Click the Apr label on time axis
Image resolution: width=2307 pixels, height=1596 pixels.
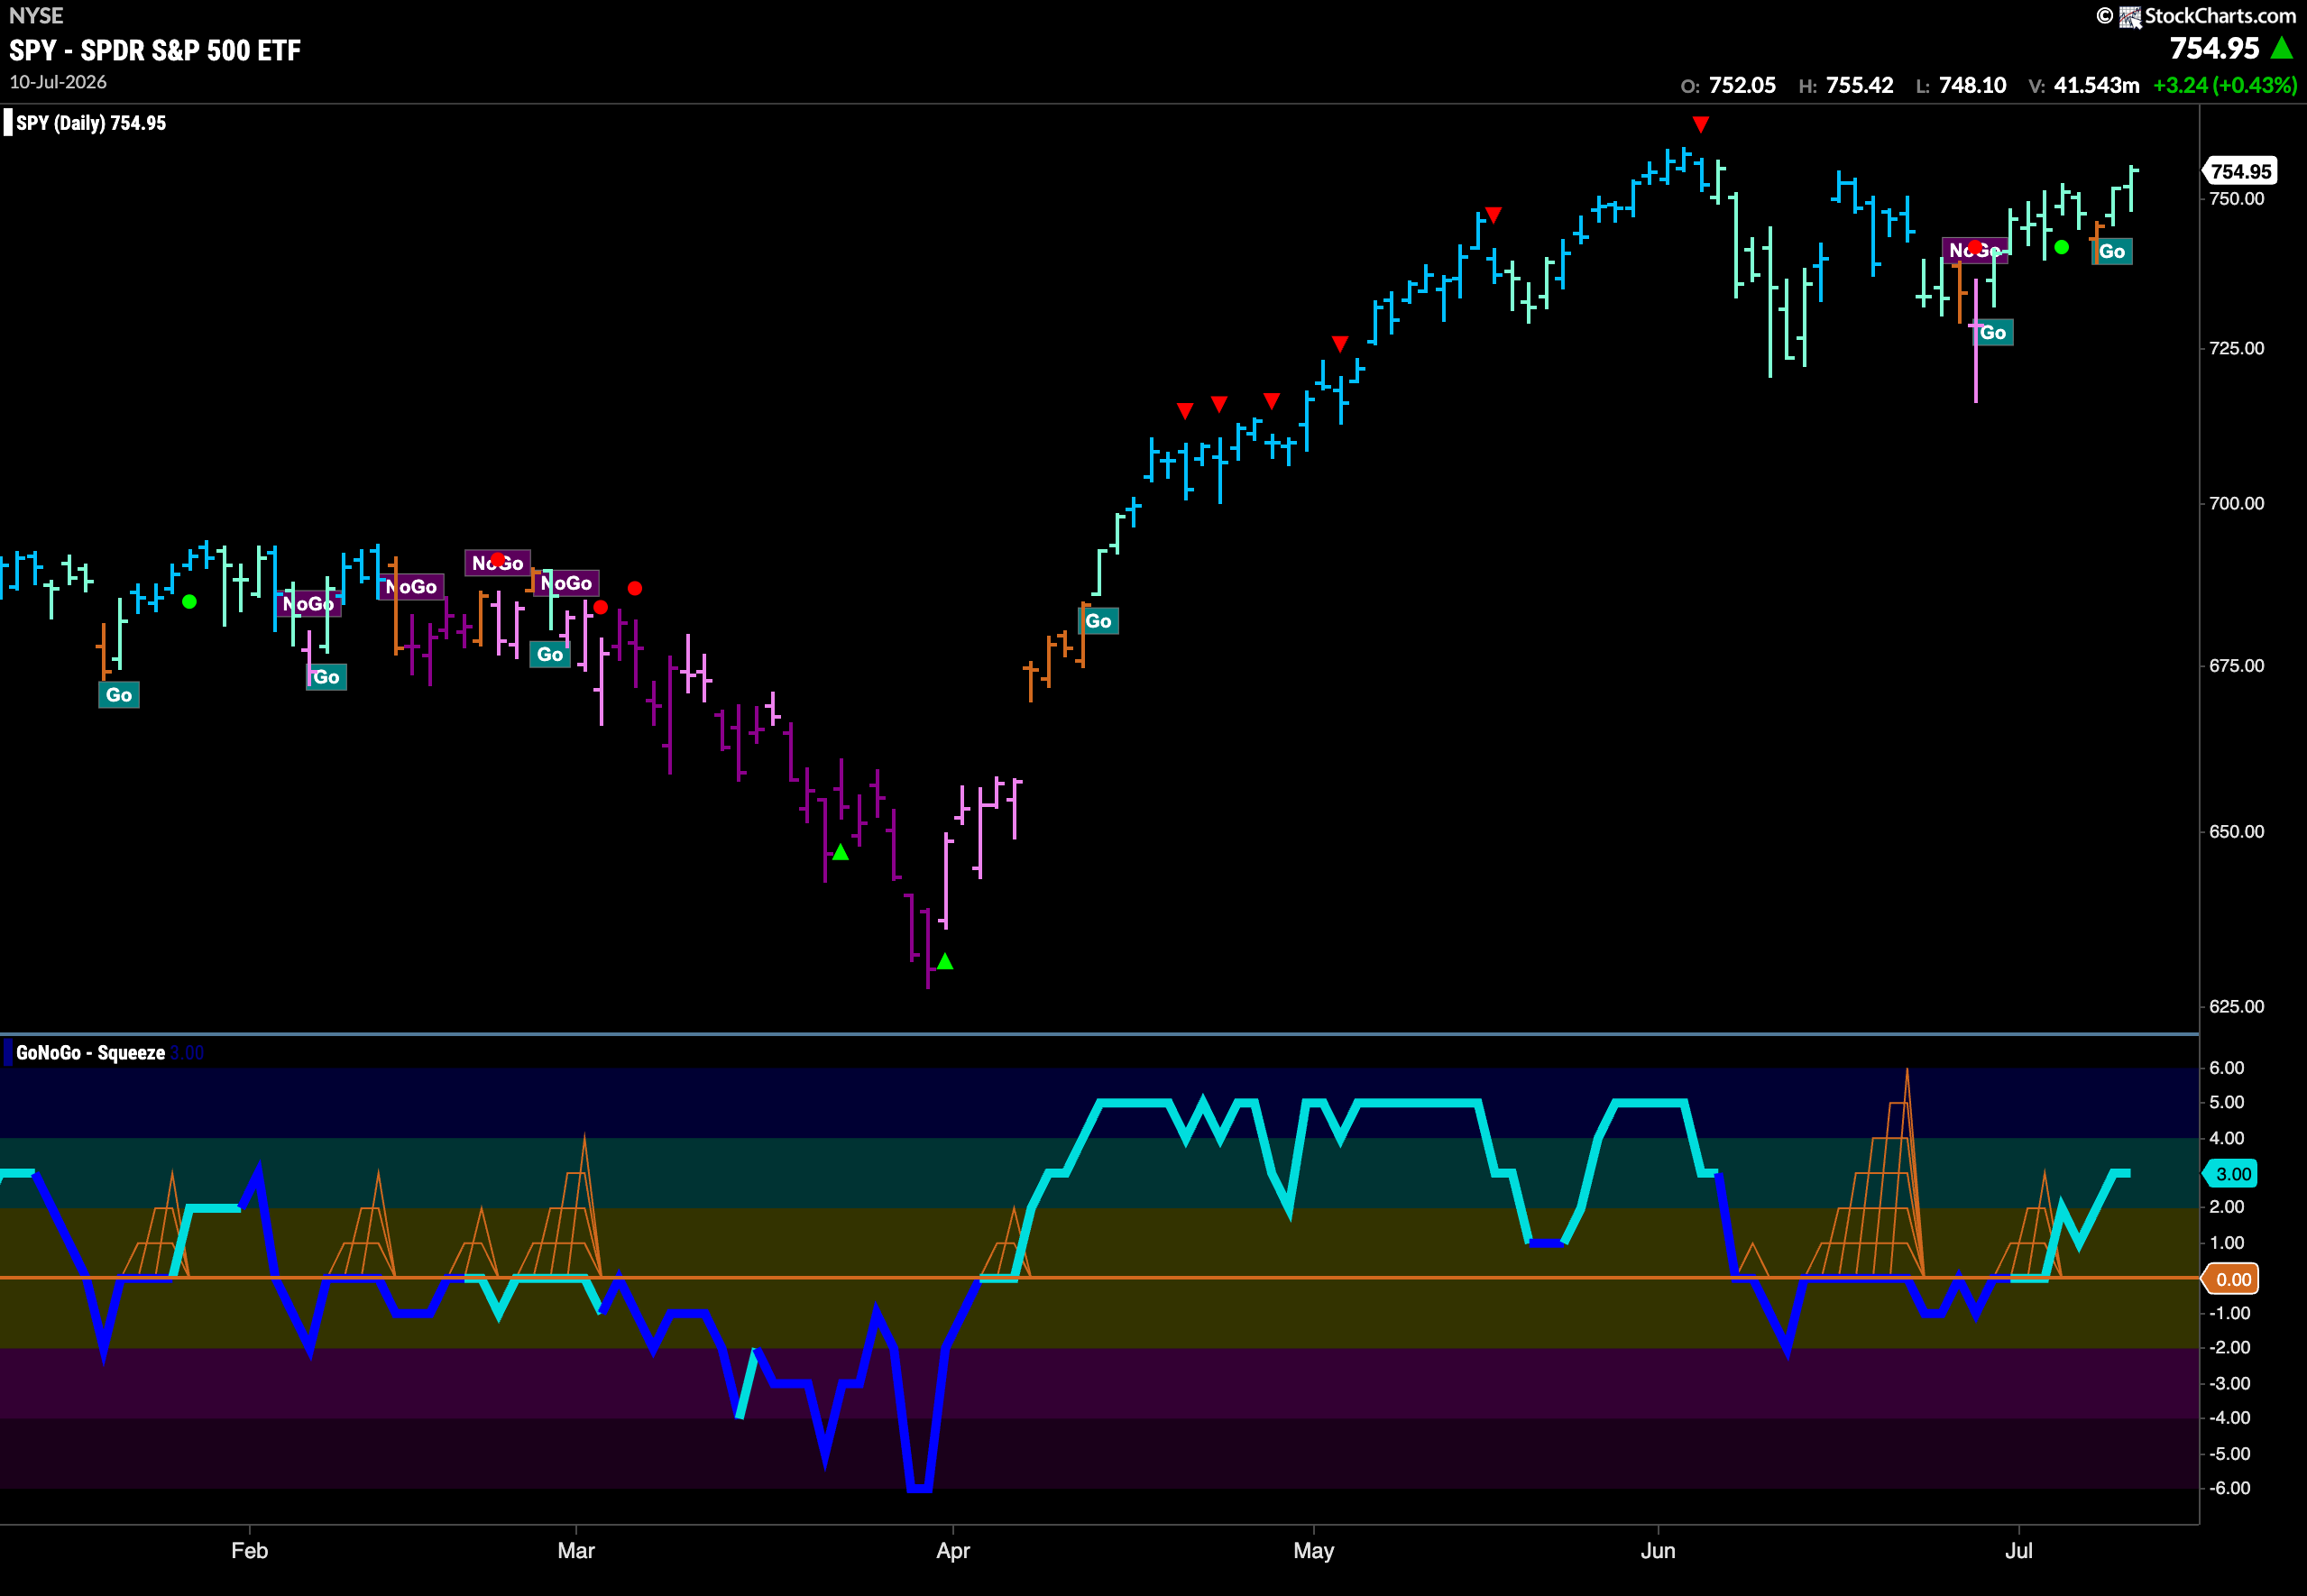click(953, 1550)
